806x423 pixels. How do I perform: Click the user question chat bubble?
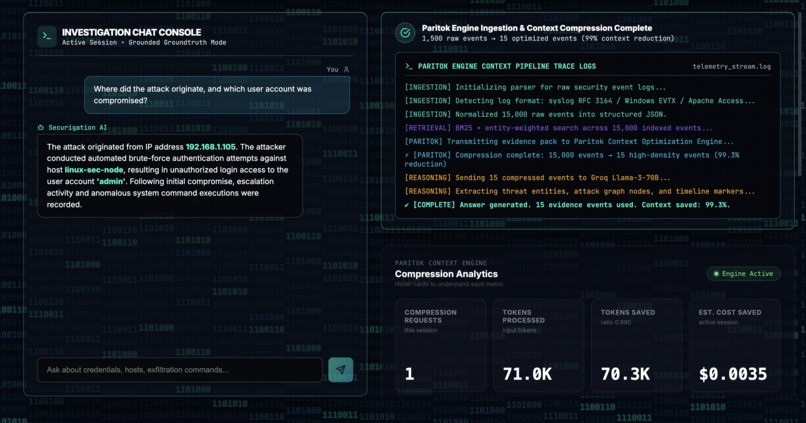[217, 95]
